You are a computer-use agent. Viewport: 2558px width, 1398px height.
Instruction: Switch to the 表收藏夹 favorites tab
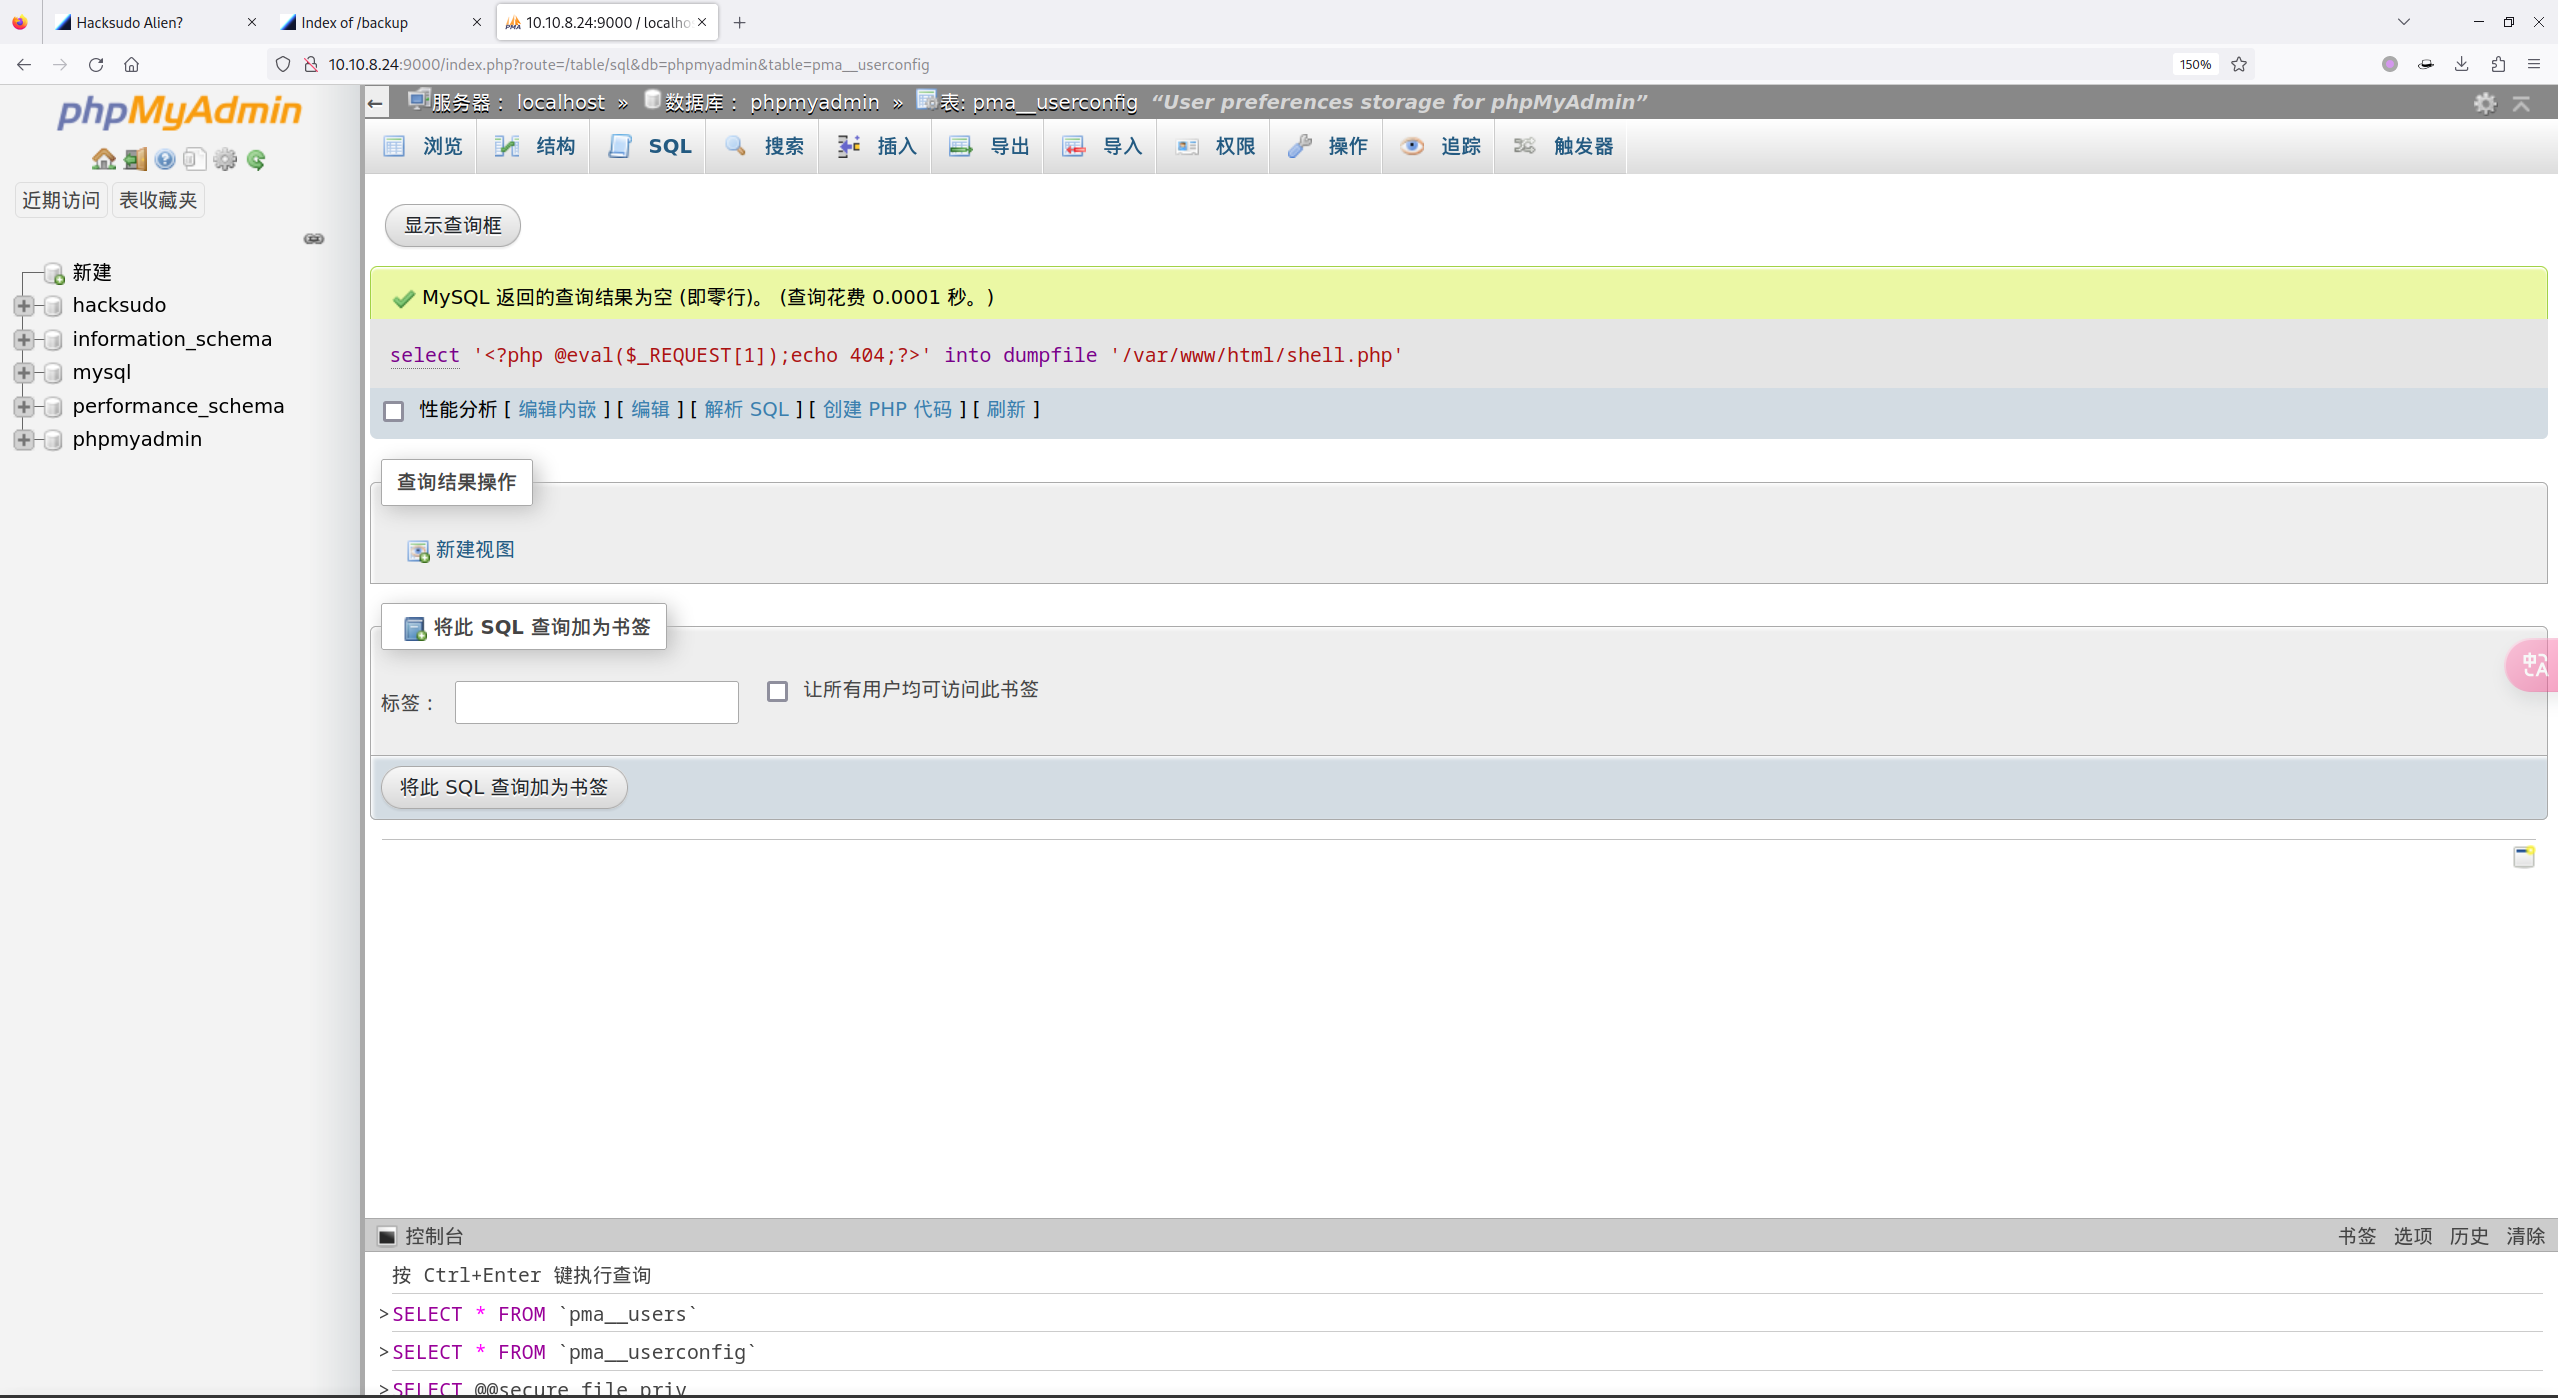point(158,200)
